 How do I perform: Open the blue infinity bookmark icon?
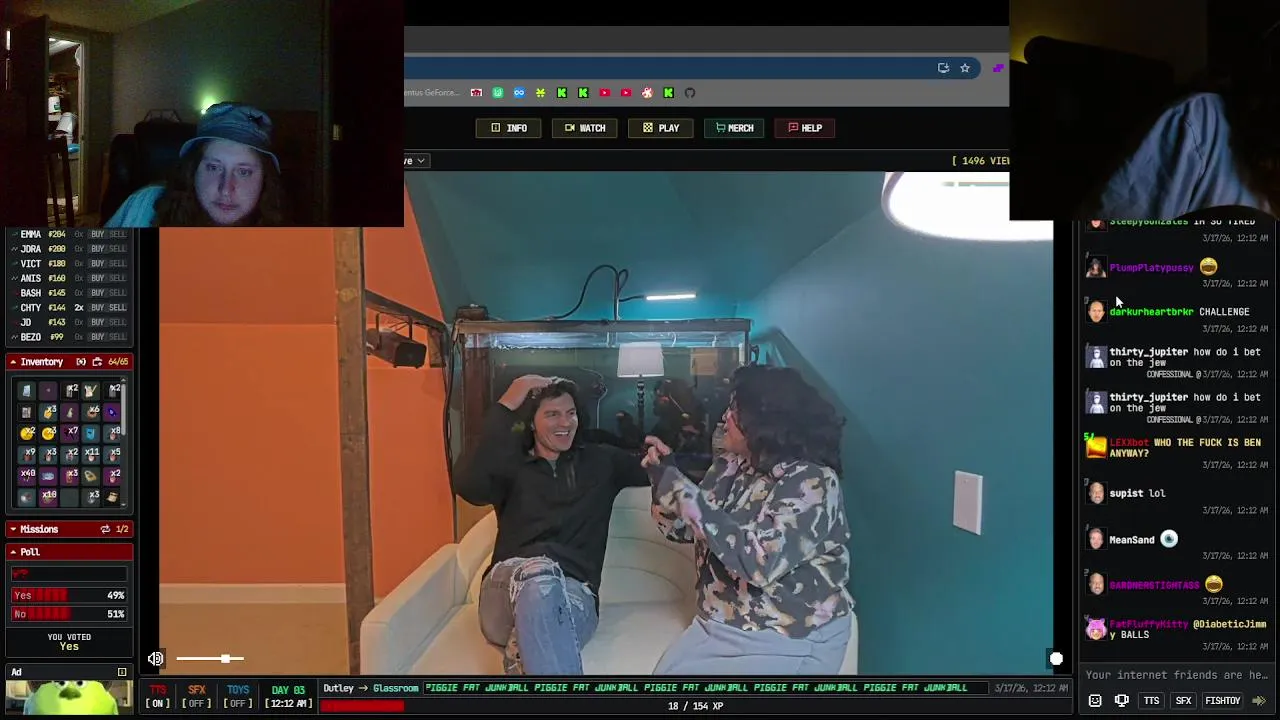click(x=519, y=93)
